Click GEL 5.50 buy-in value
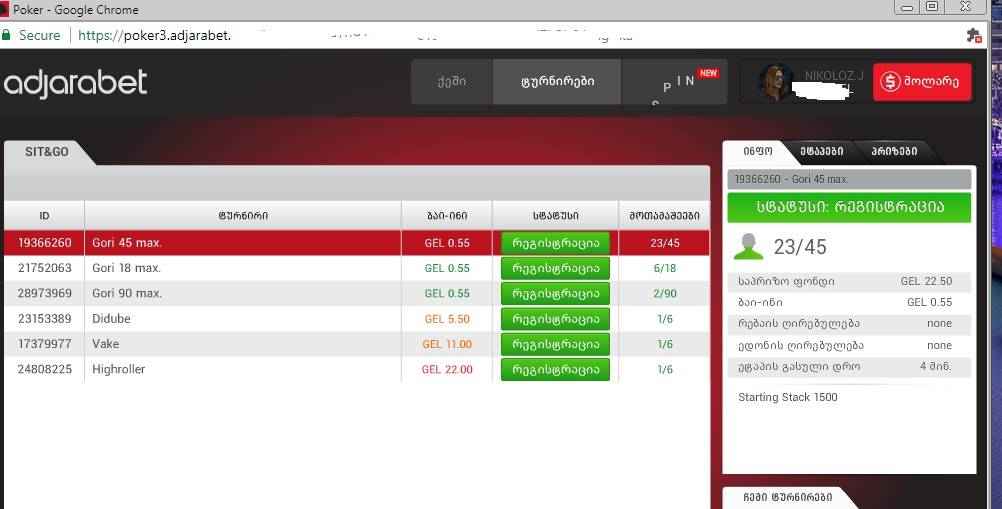 447,319
